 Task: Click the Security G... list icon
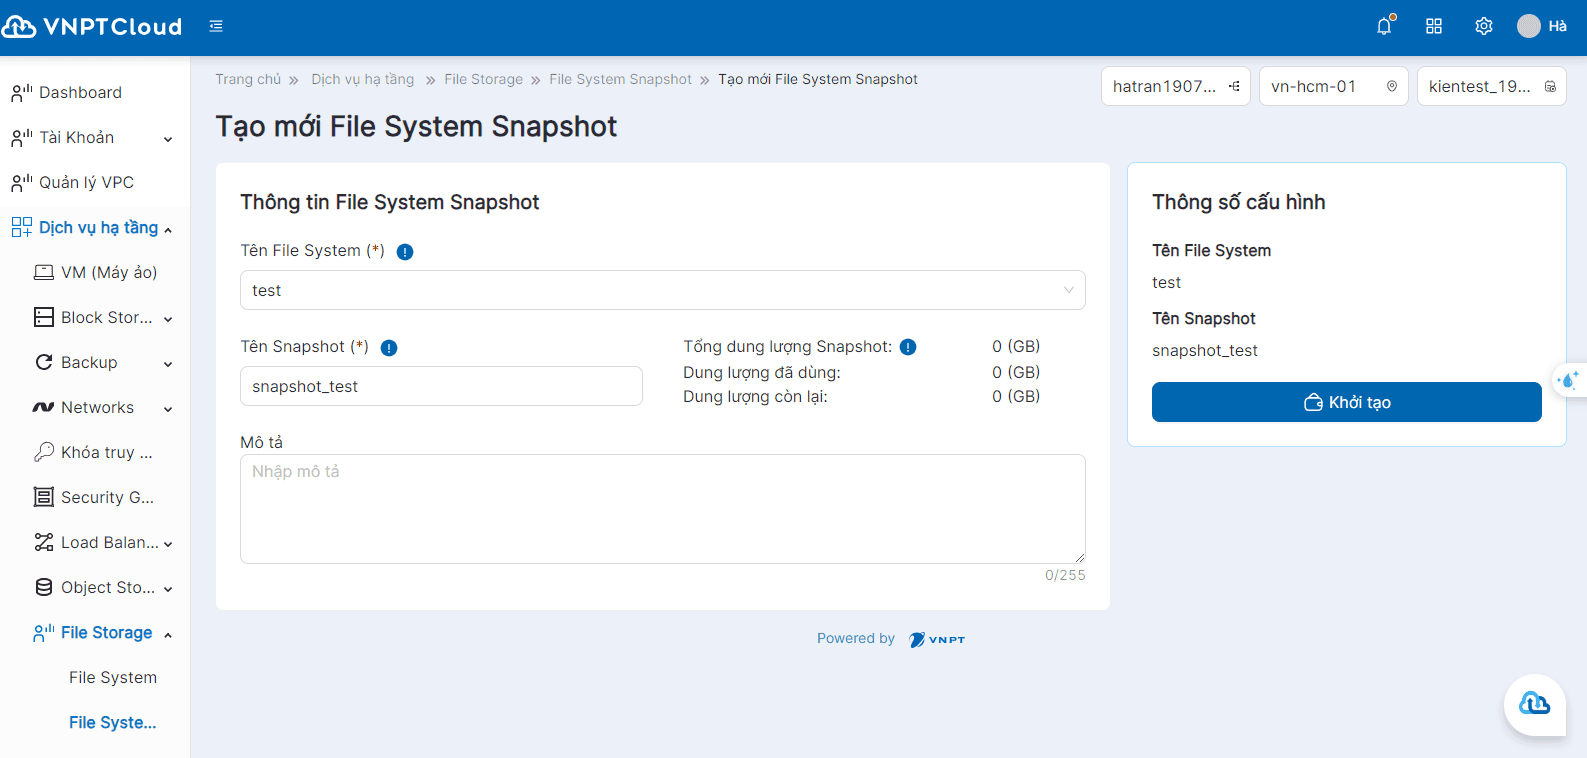pyautogui.click(x=44, y=497)
